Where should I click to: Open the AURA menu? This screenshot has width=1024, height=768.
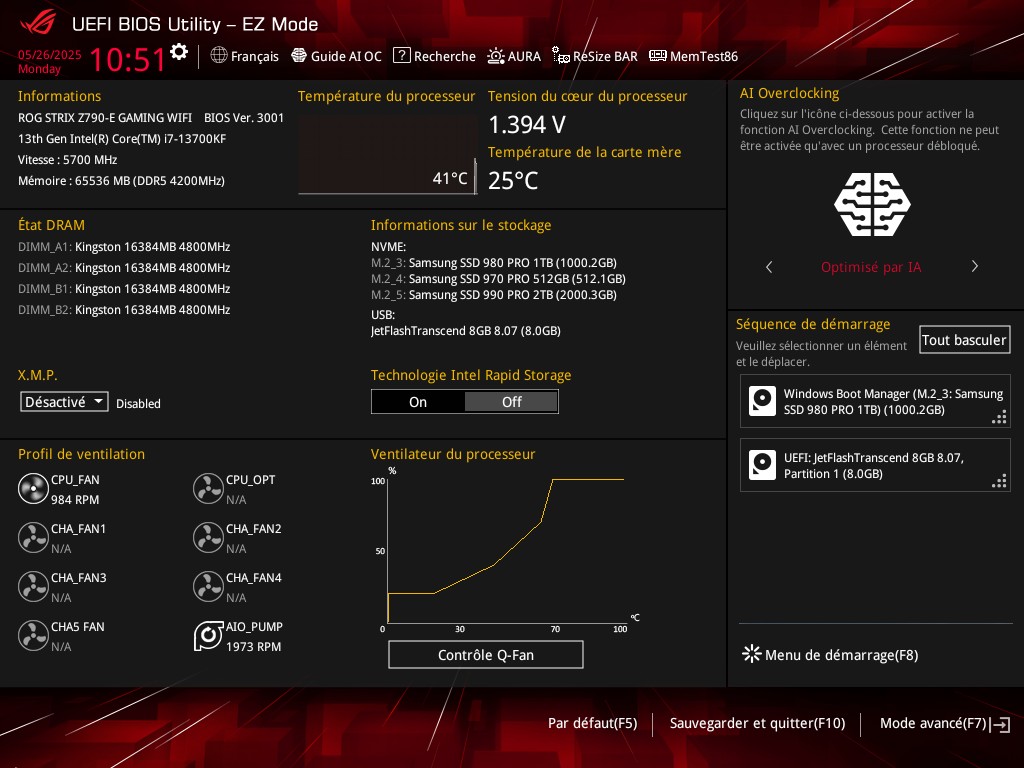514,56
